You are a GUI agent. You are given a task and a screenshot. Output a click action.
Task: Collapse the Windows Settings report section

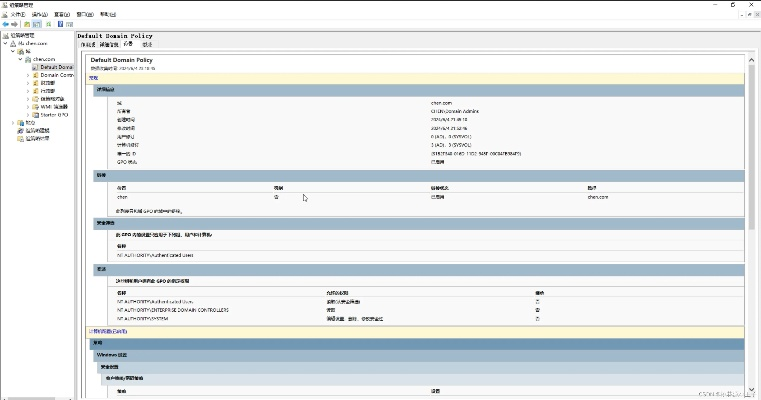[112, 355]
